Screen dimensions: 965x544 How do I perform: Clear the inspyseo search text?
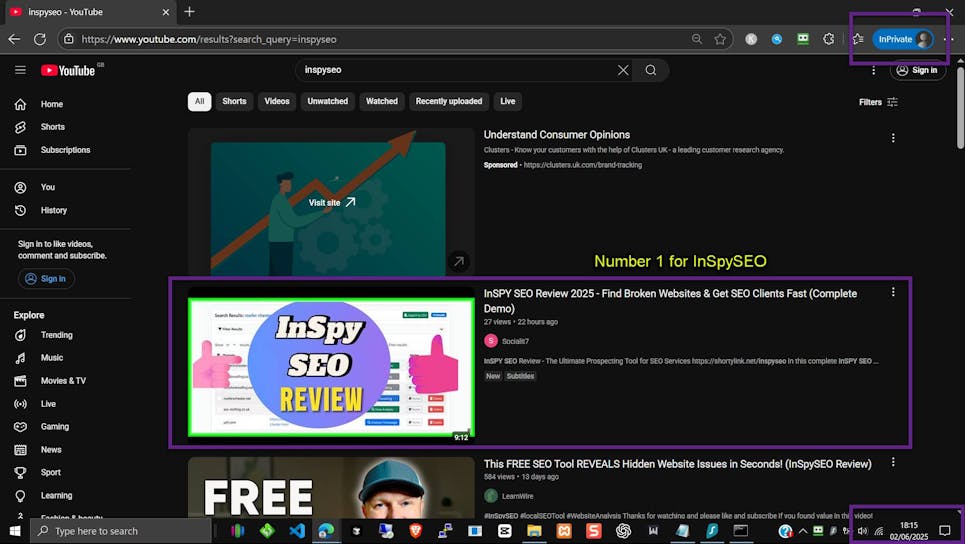coord(623,70)
